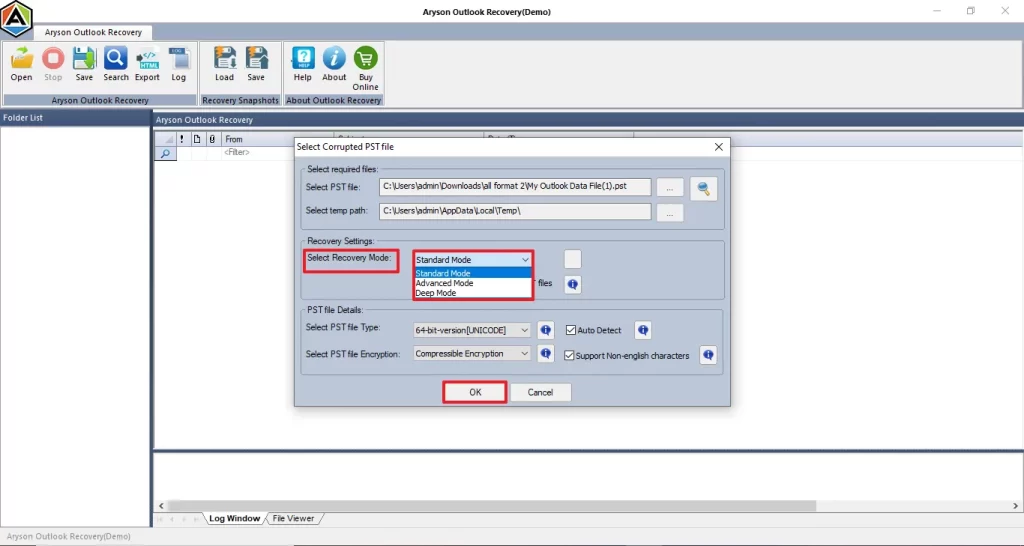Viewport: 1024px width, 546px height.
Task: Open the PST file Encryption dropdown
Action: 472,354
